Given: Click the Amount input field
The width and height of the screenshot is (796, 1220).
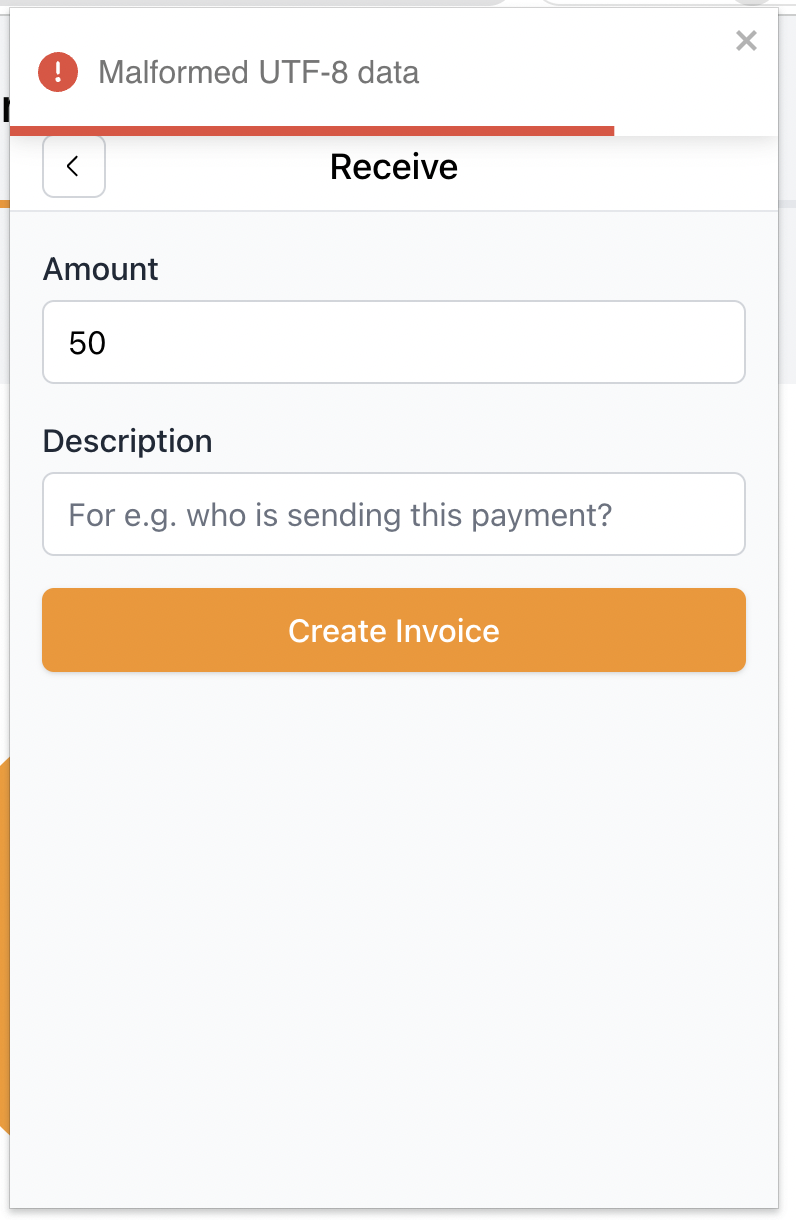Looking at the screenshot, I should (x=393, y=342).
